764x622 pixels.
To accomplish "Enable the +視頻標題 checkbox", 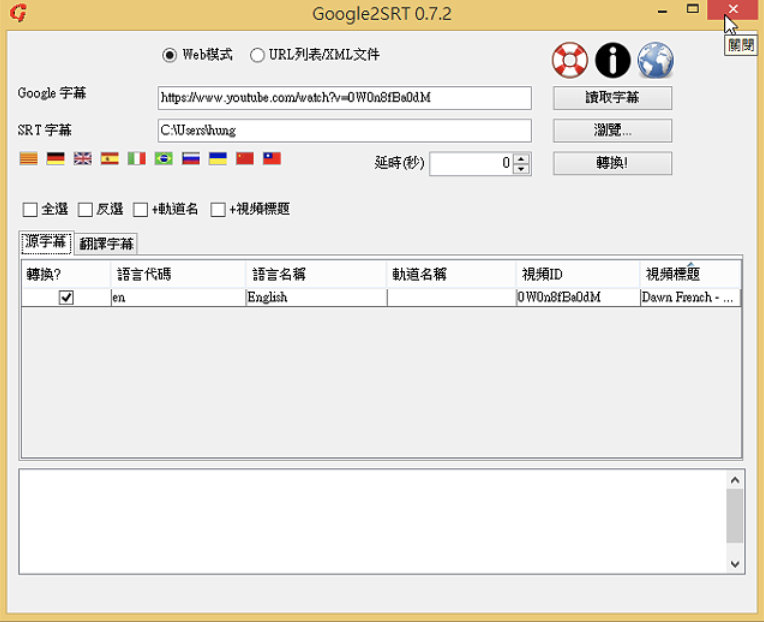I will click(x=218, y=209).
